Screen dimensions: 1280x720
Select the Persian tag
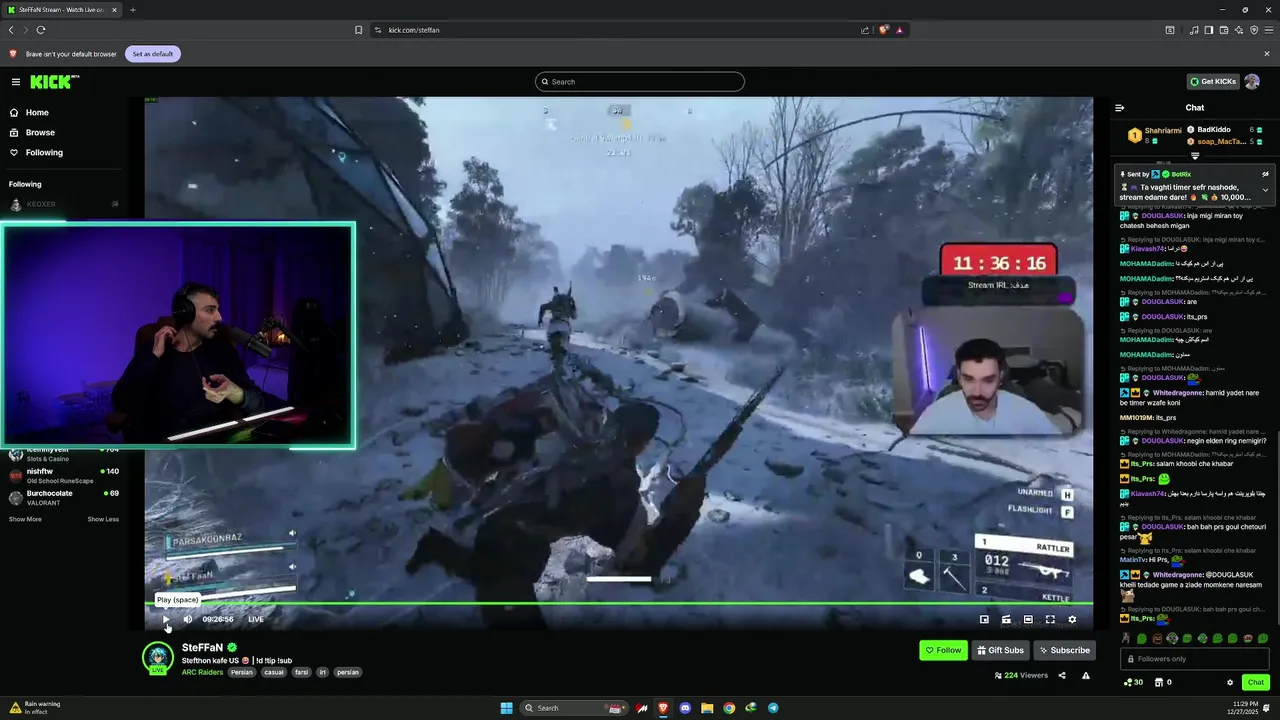242,672
